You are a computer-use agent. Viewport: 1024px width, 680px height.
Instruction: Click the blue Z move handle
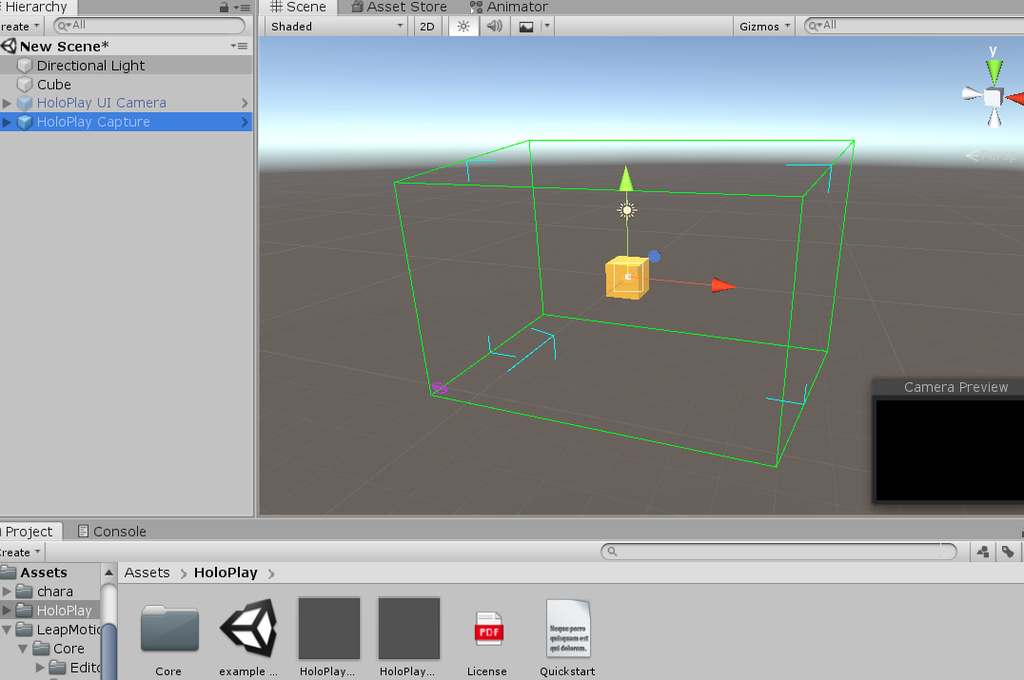(x=654, y=257)
